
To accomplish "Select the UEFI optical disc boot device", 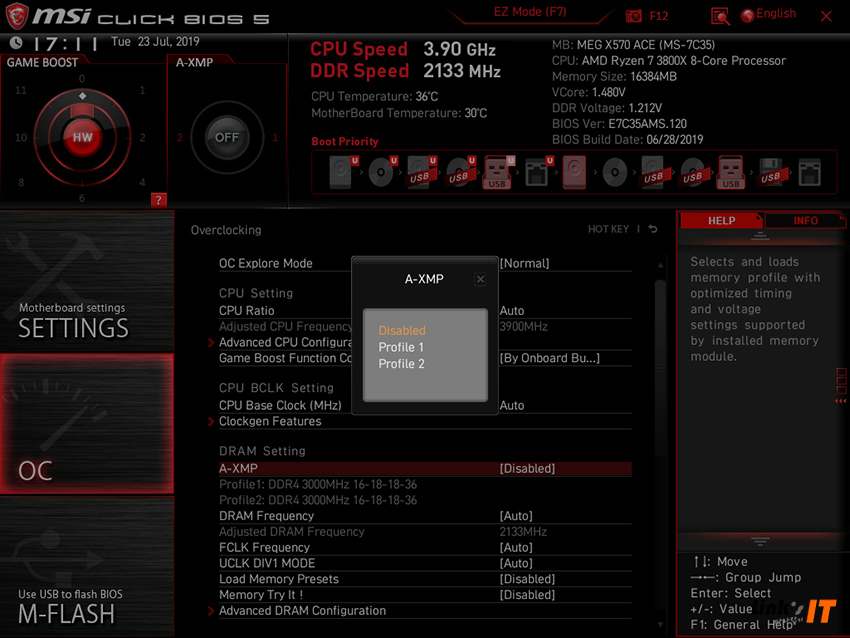I will 382,172.
